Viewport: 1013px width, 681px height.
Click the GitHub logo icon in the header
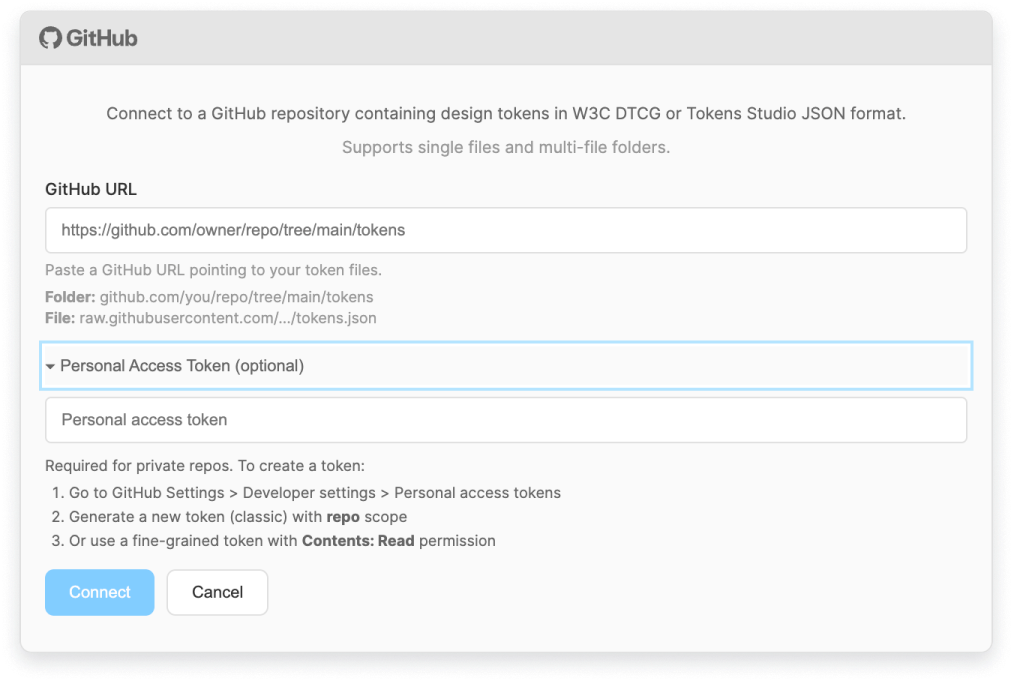pyautogui.click(x=51, y=38)
